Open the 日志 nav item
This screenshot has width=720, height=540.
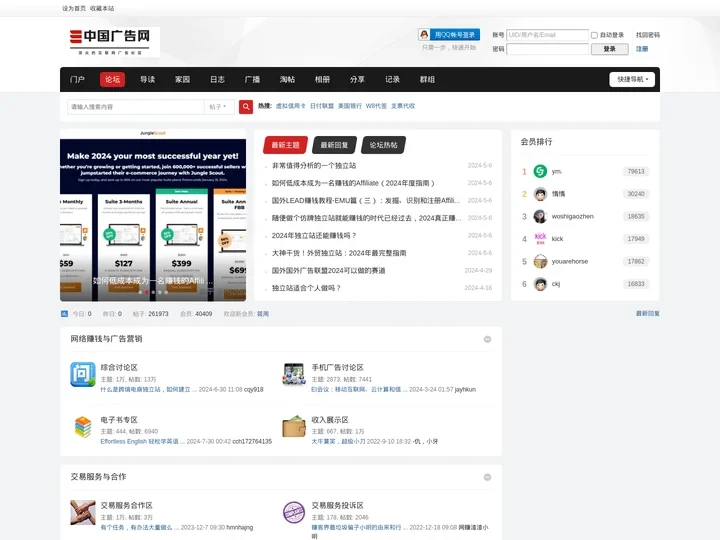click(217, 79)
